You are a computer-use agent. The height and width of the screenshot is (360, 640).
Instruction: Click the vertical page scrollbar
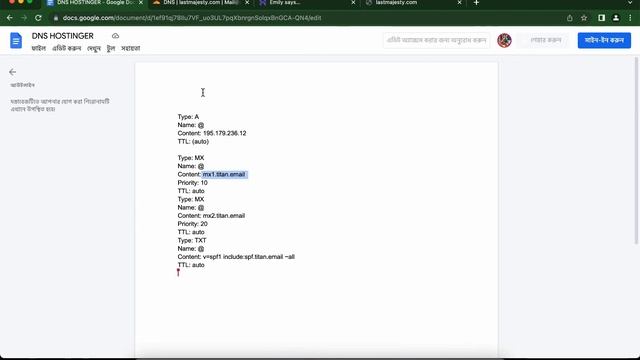coord(636,151)
